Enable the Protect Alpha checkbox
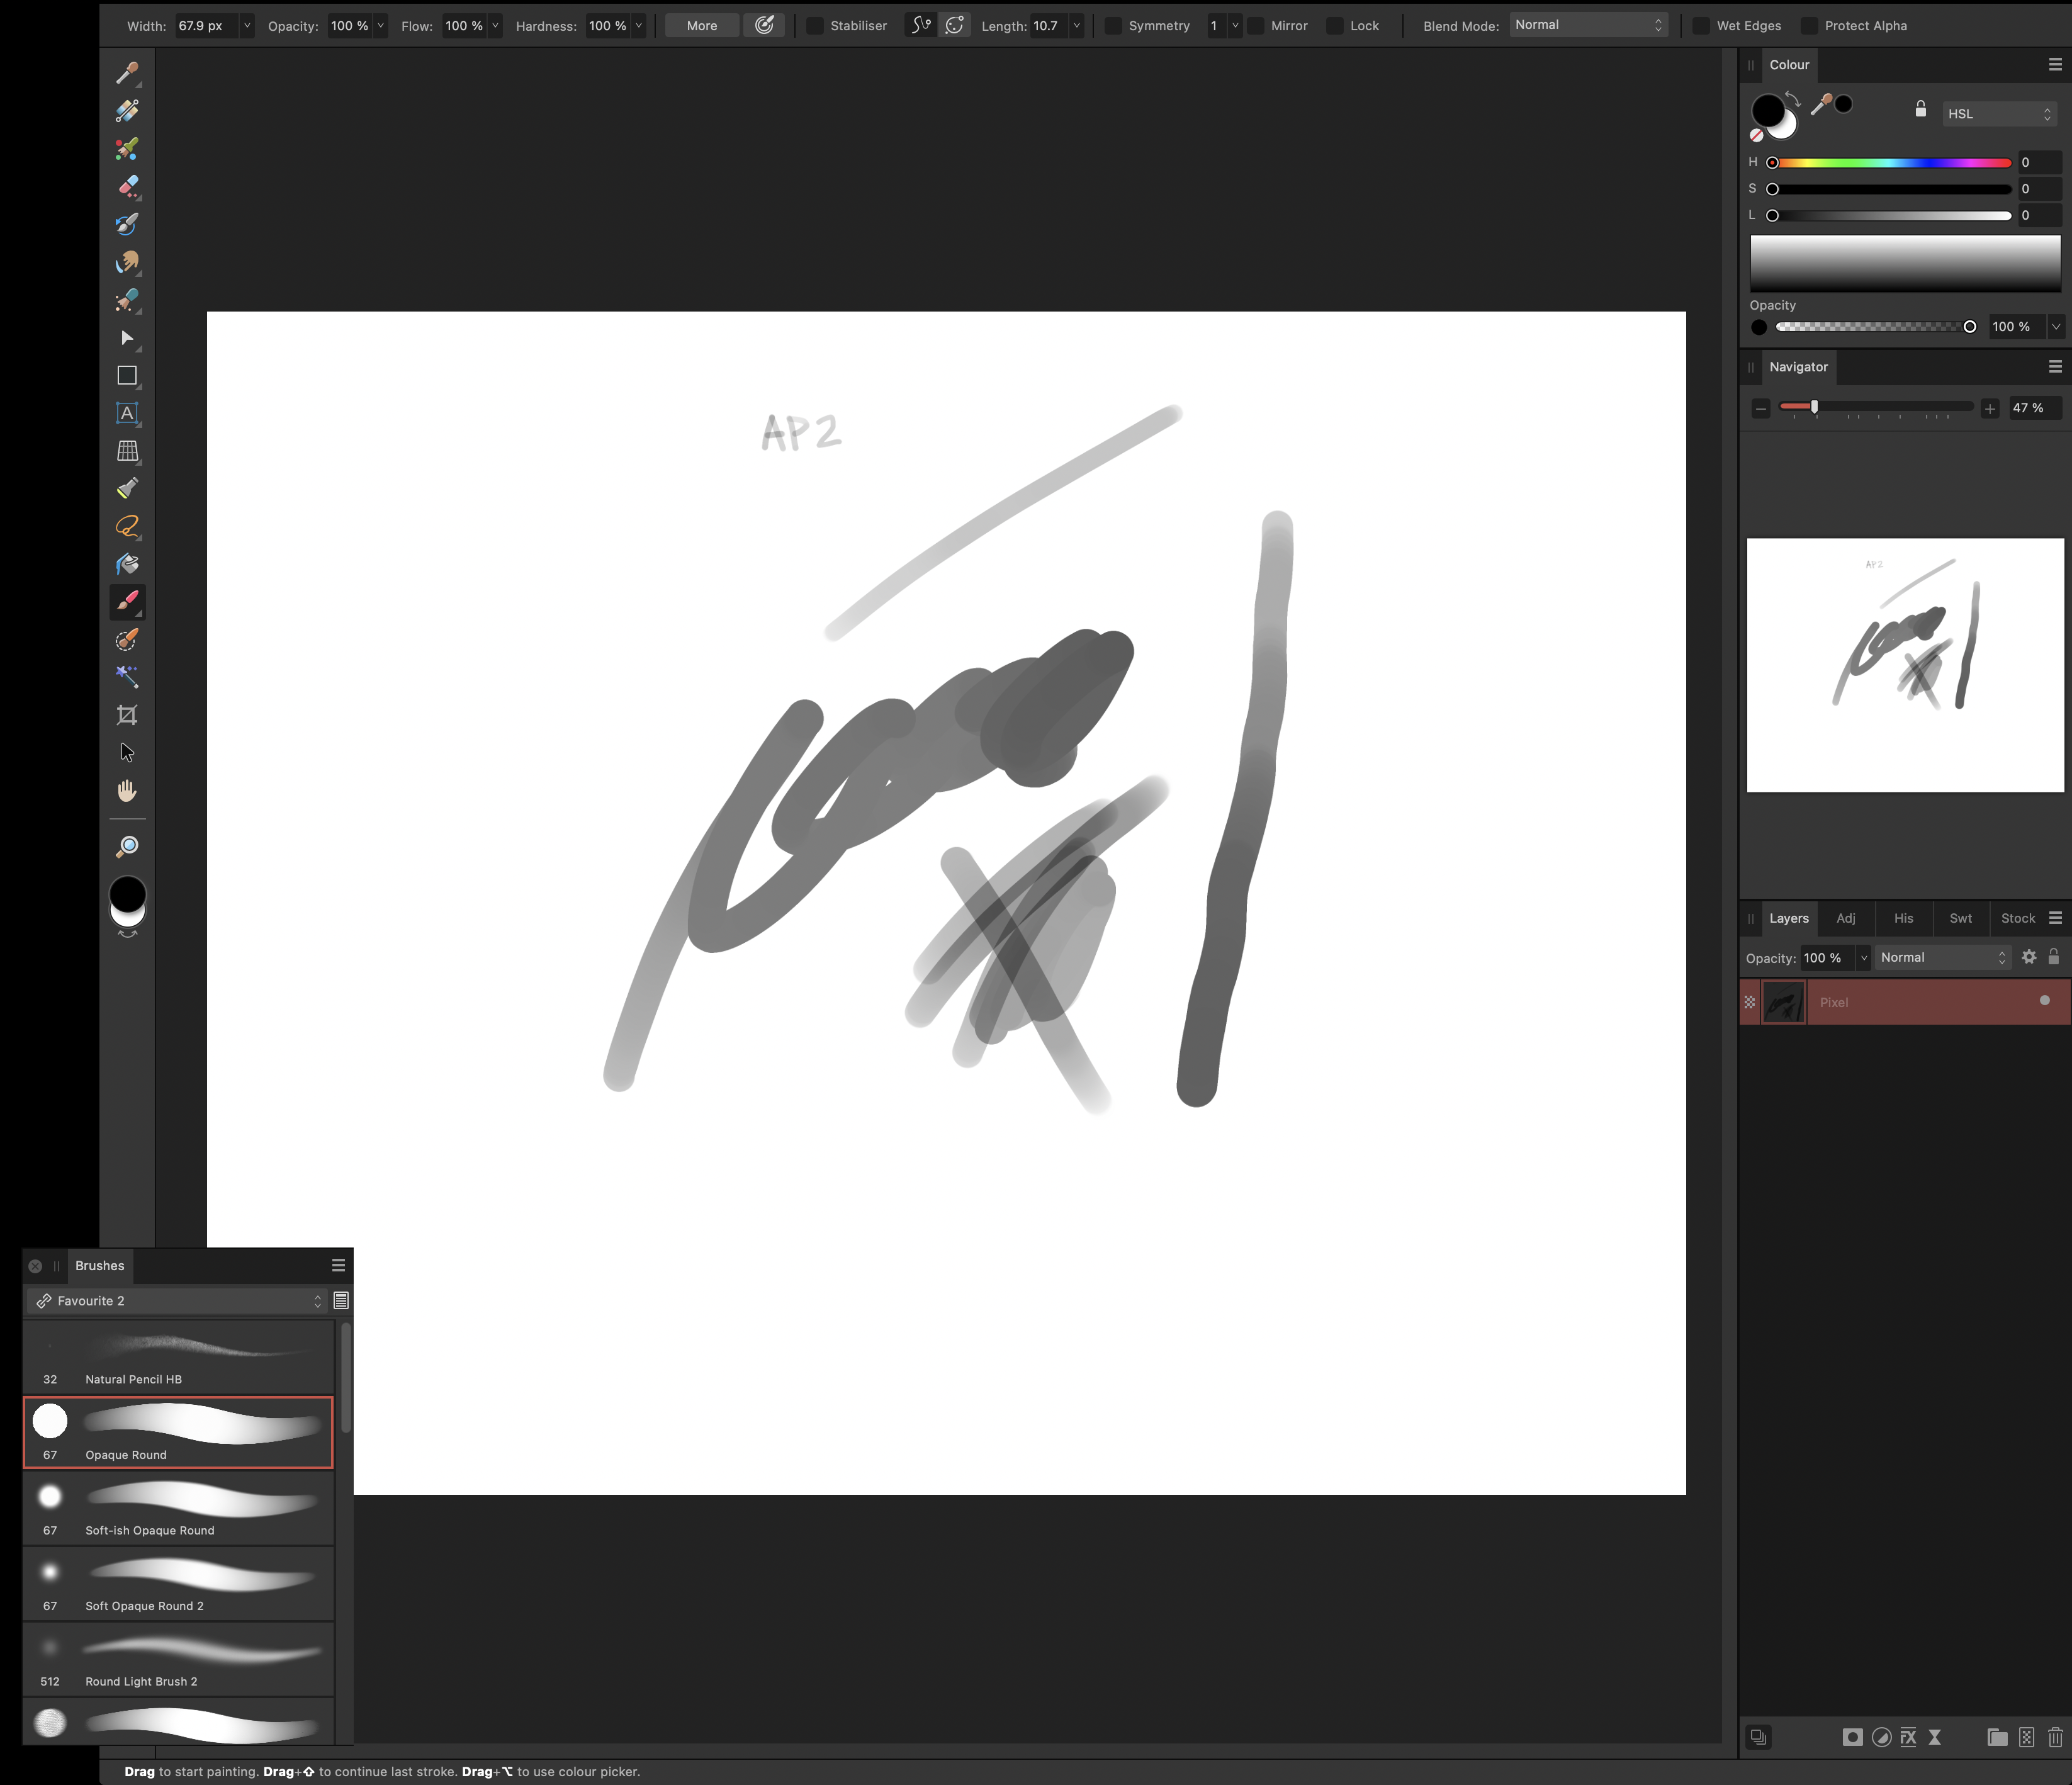The height and width of the screenshot is (1785, 2072). coord(1809,26)
